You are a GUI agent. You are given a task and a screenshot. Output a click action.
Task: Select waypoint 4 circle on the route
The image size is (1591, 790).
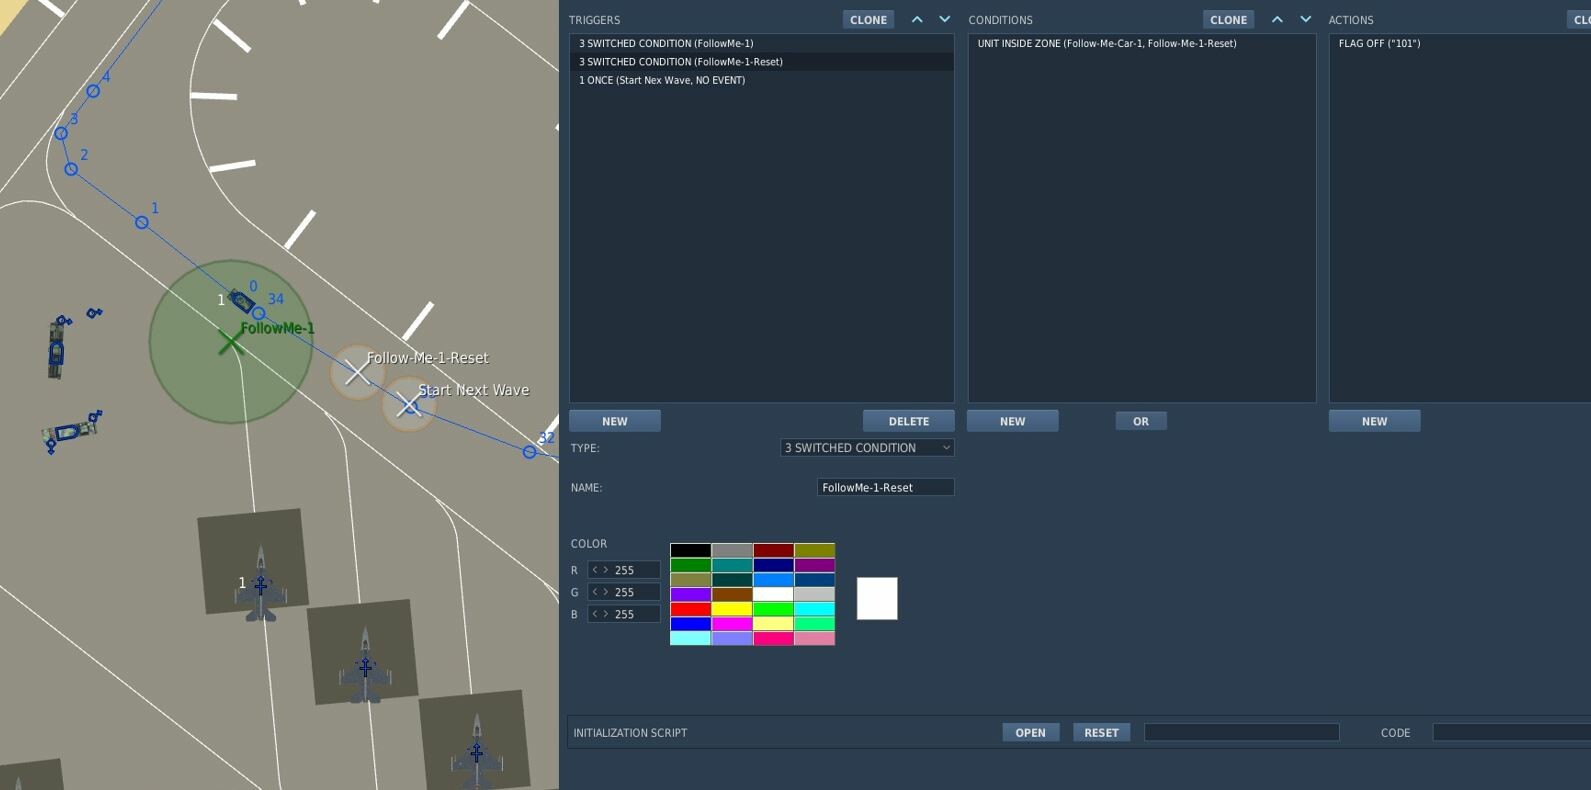[93, 91]
